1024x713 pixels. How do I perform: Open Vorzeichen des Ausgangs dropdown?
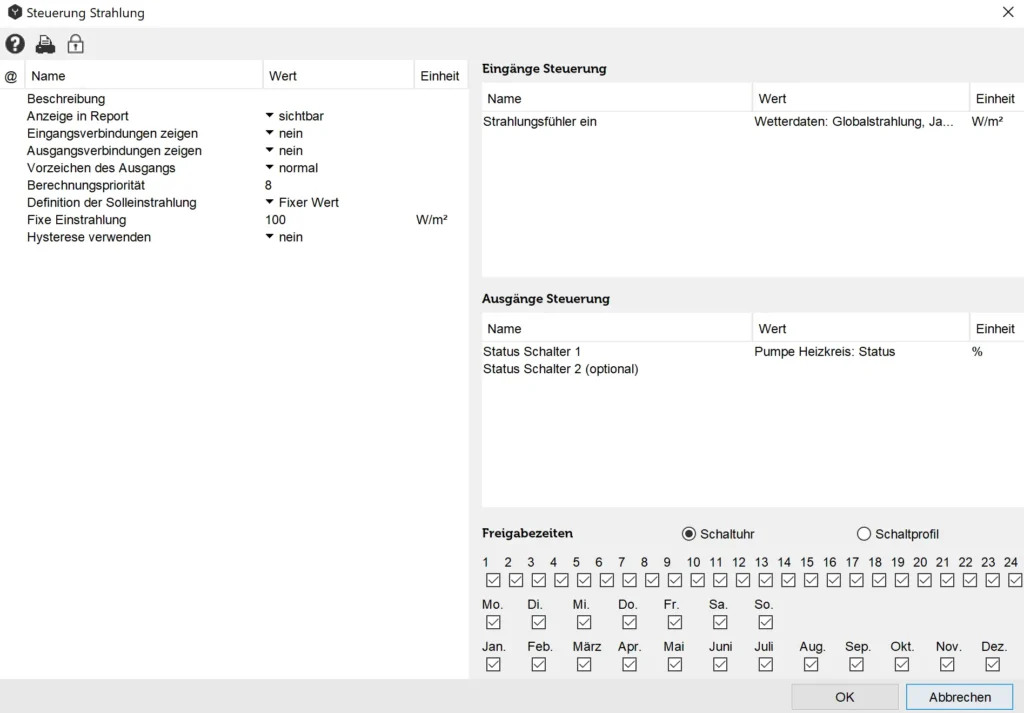pos(270,168)
